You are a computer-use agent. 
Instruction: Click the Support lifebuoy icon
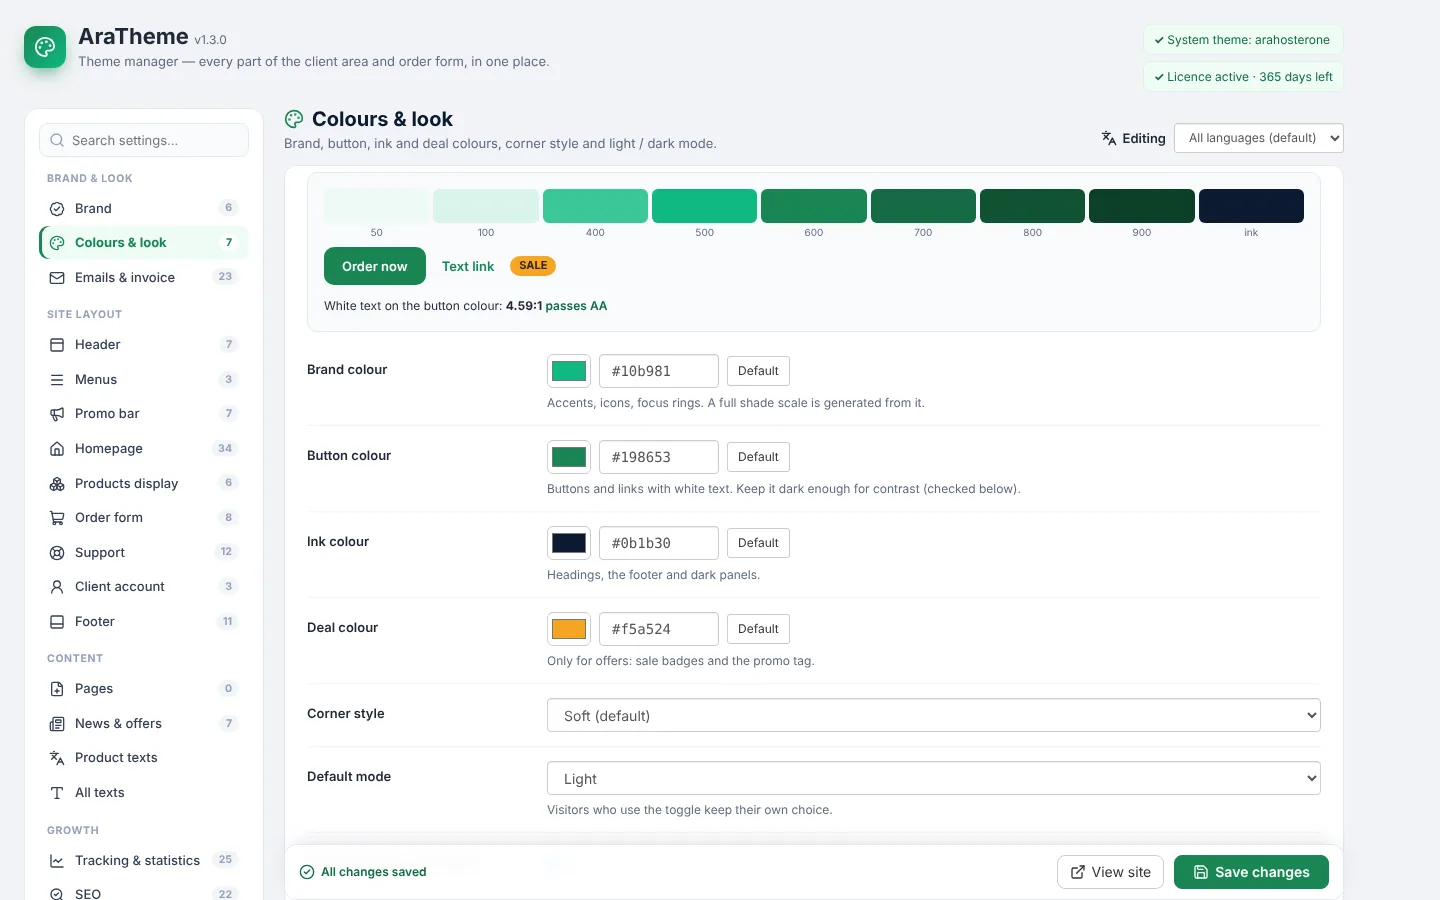pos(57,553)
